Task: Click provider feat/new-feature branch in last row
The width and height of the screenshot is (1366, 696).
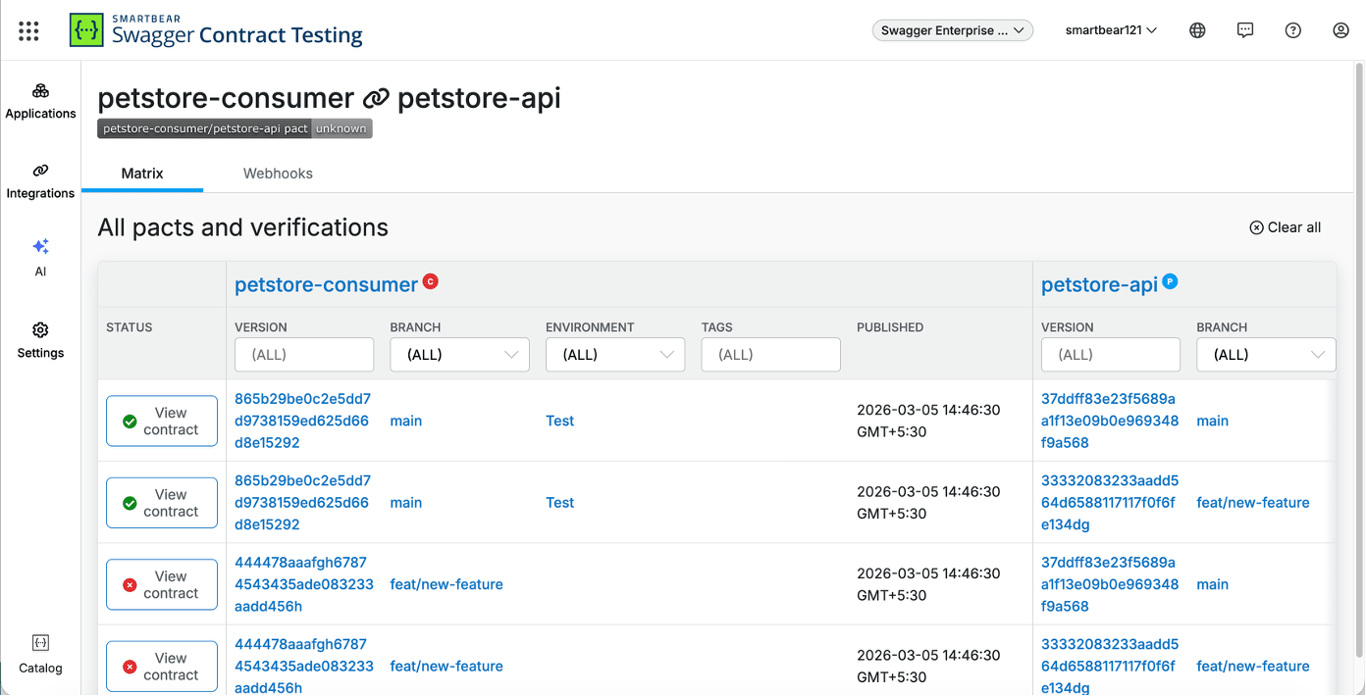Action: (1253, 666)
